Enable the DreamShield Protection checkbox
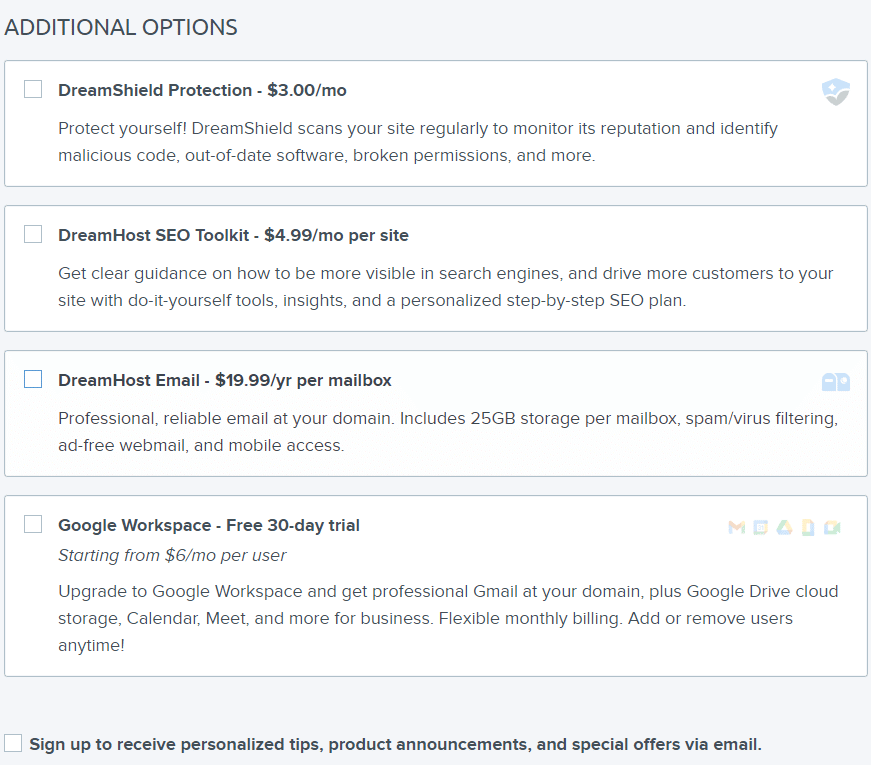The image size is (871, 765). pyautogui.click(x=33, y=89)
